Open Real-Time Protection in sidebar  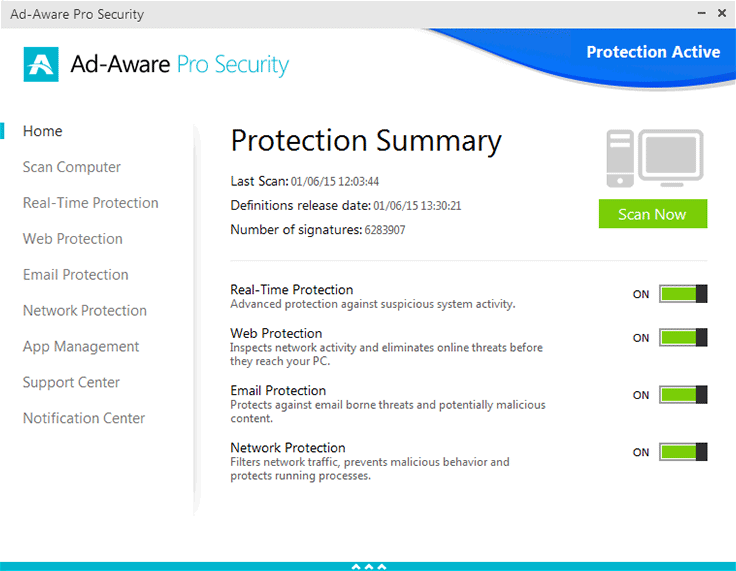(91, 203)
